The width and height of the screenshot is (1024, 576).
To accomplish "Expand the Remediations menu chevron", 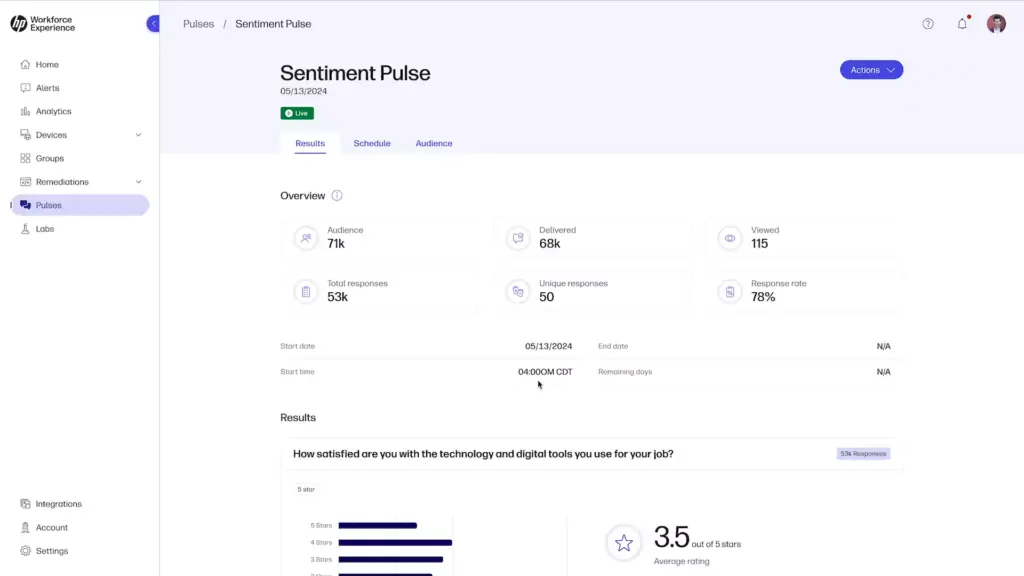I will pos(138,182).
